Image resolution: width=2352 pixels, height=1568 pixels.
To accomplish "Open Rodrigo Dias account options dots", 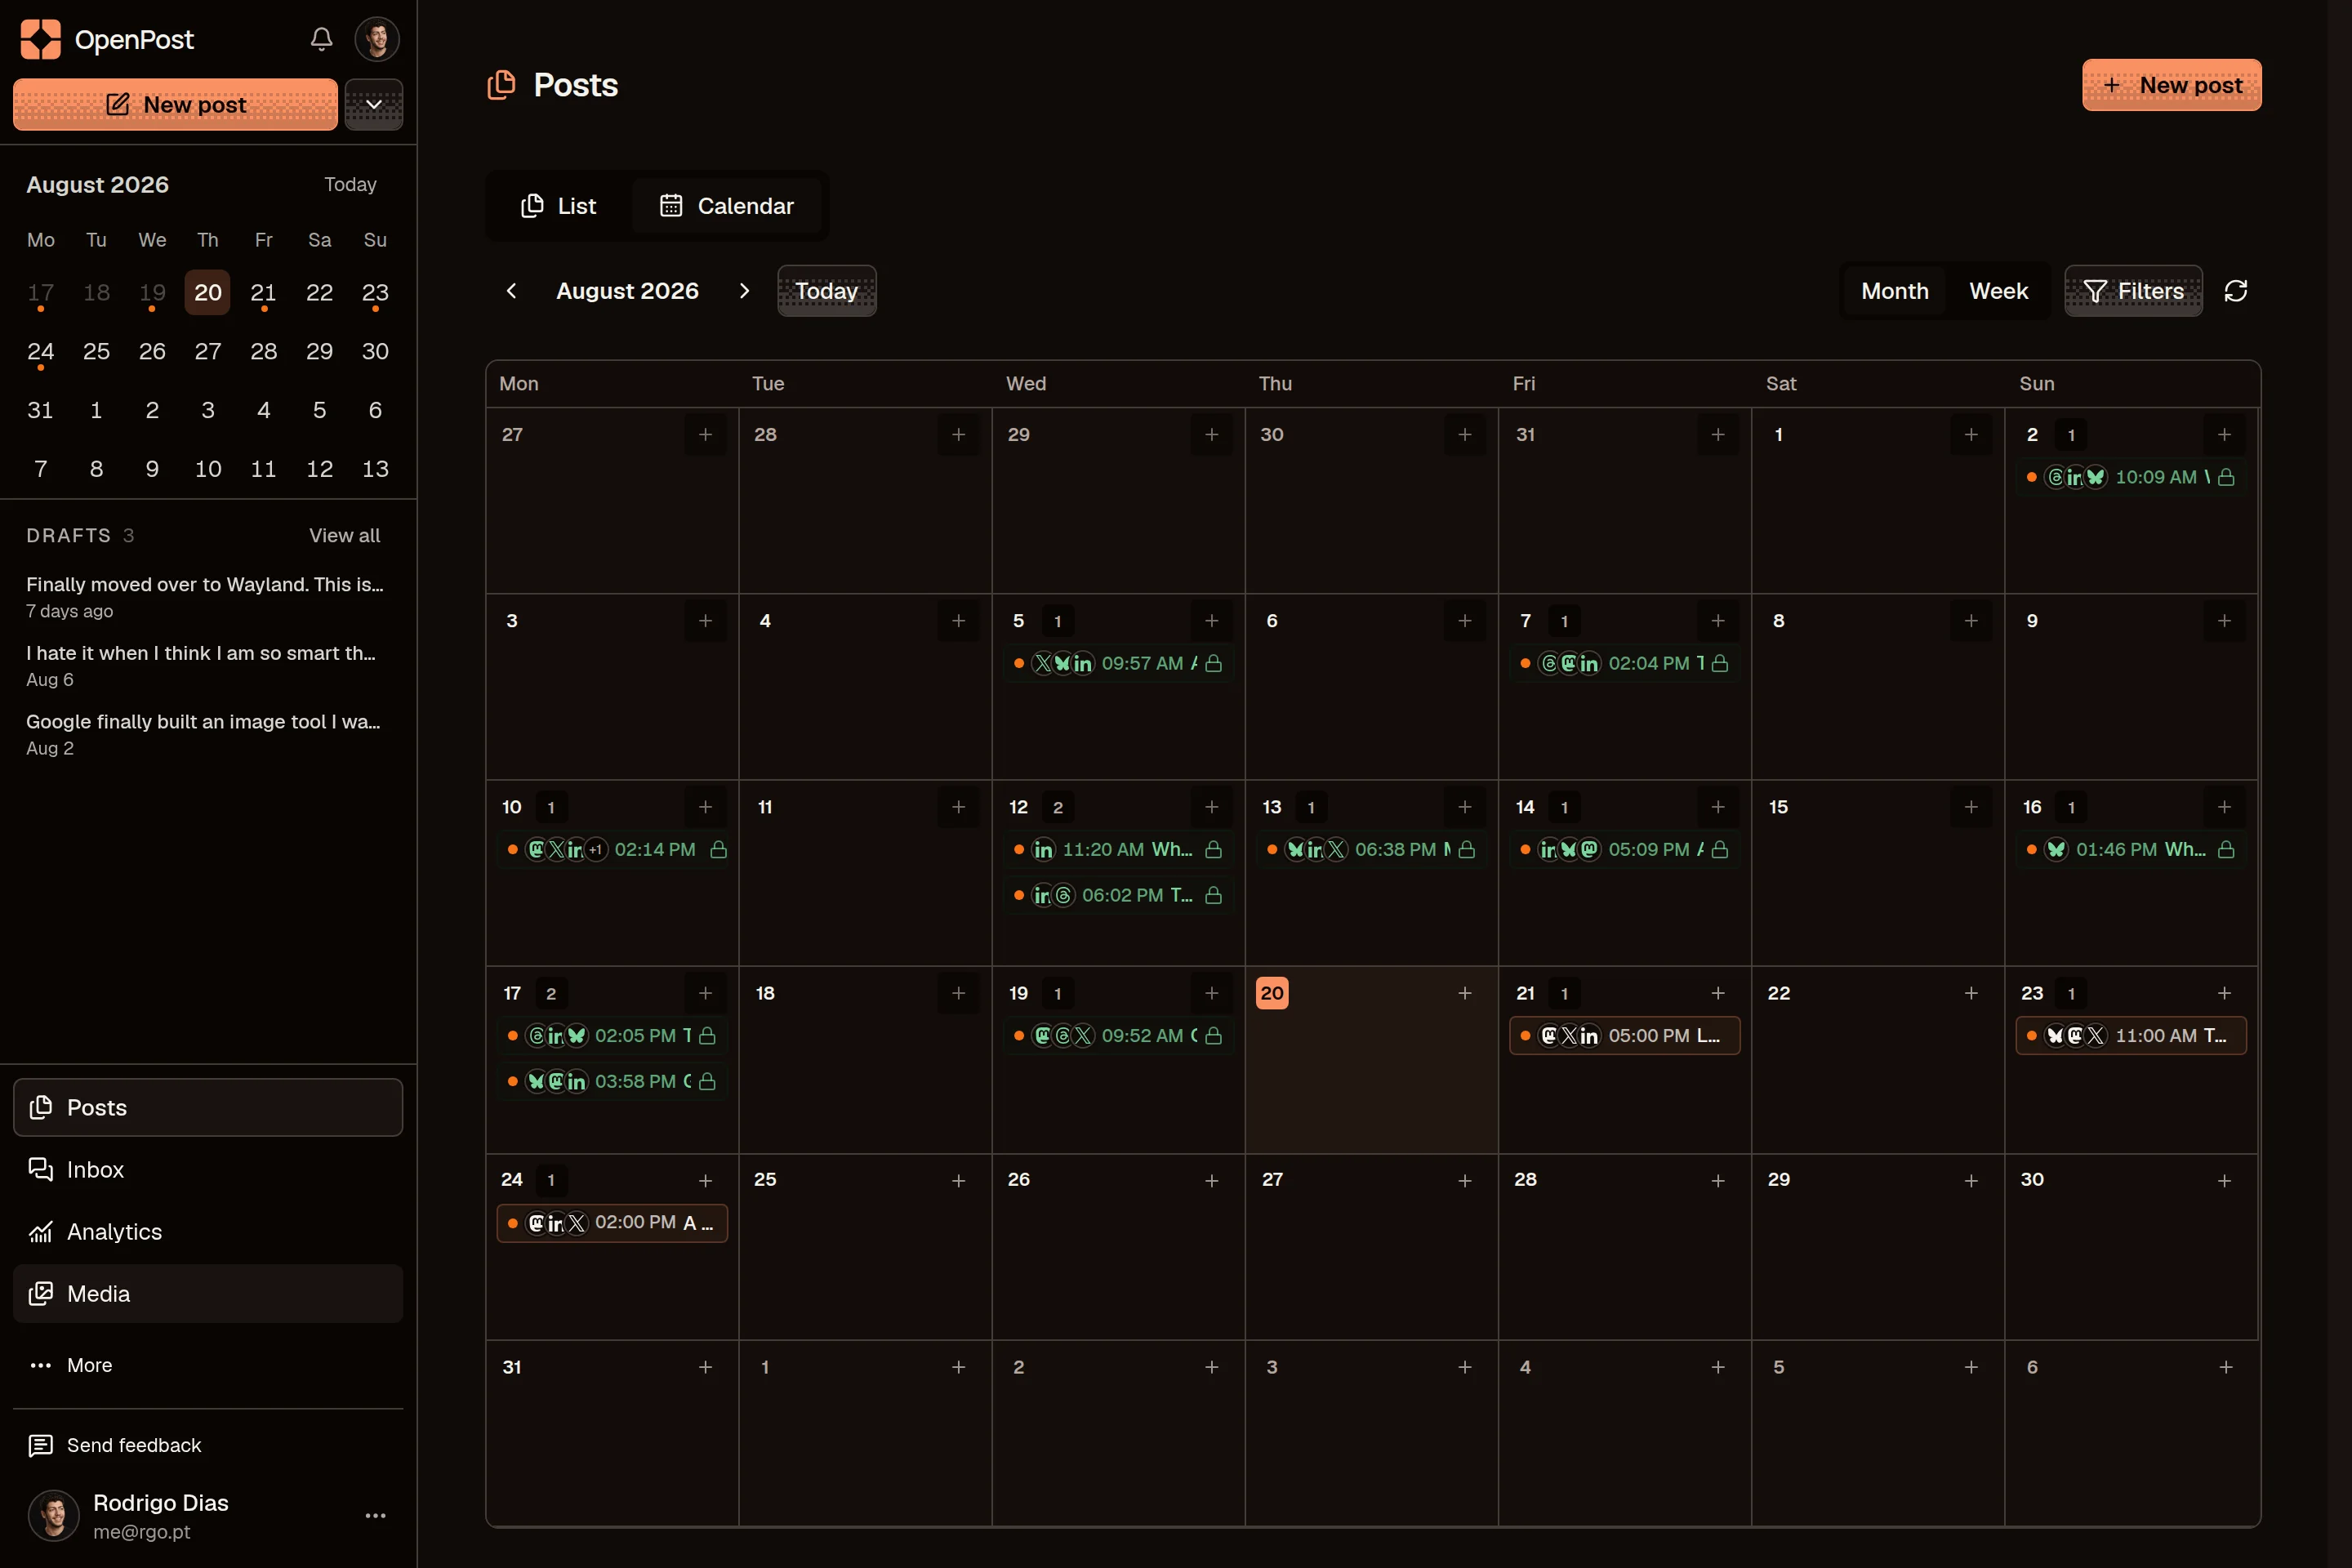I will point(375,1515).
